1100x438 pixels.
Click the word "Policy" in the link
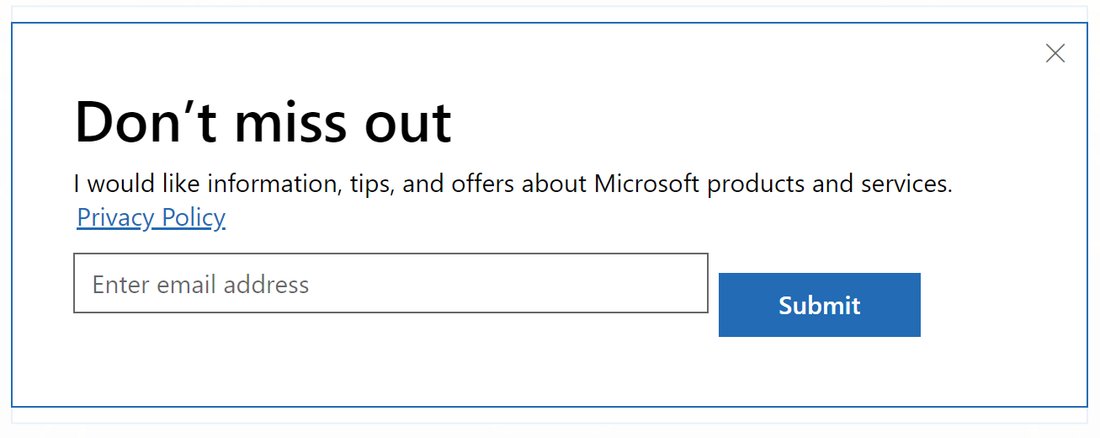click(x=193, y=217)
